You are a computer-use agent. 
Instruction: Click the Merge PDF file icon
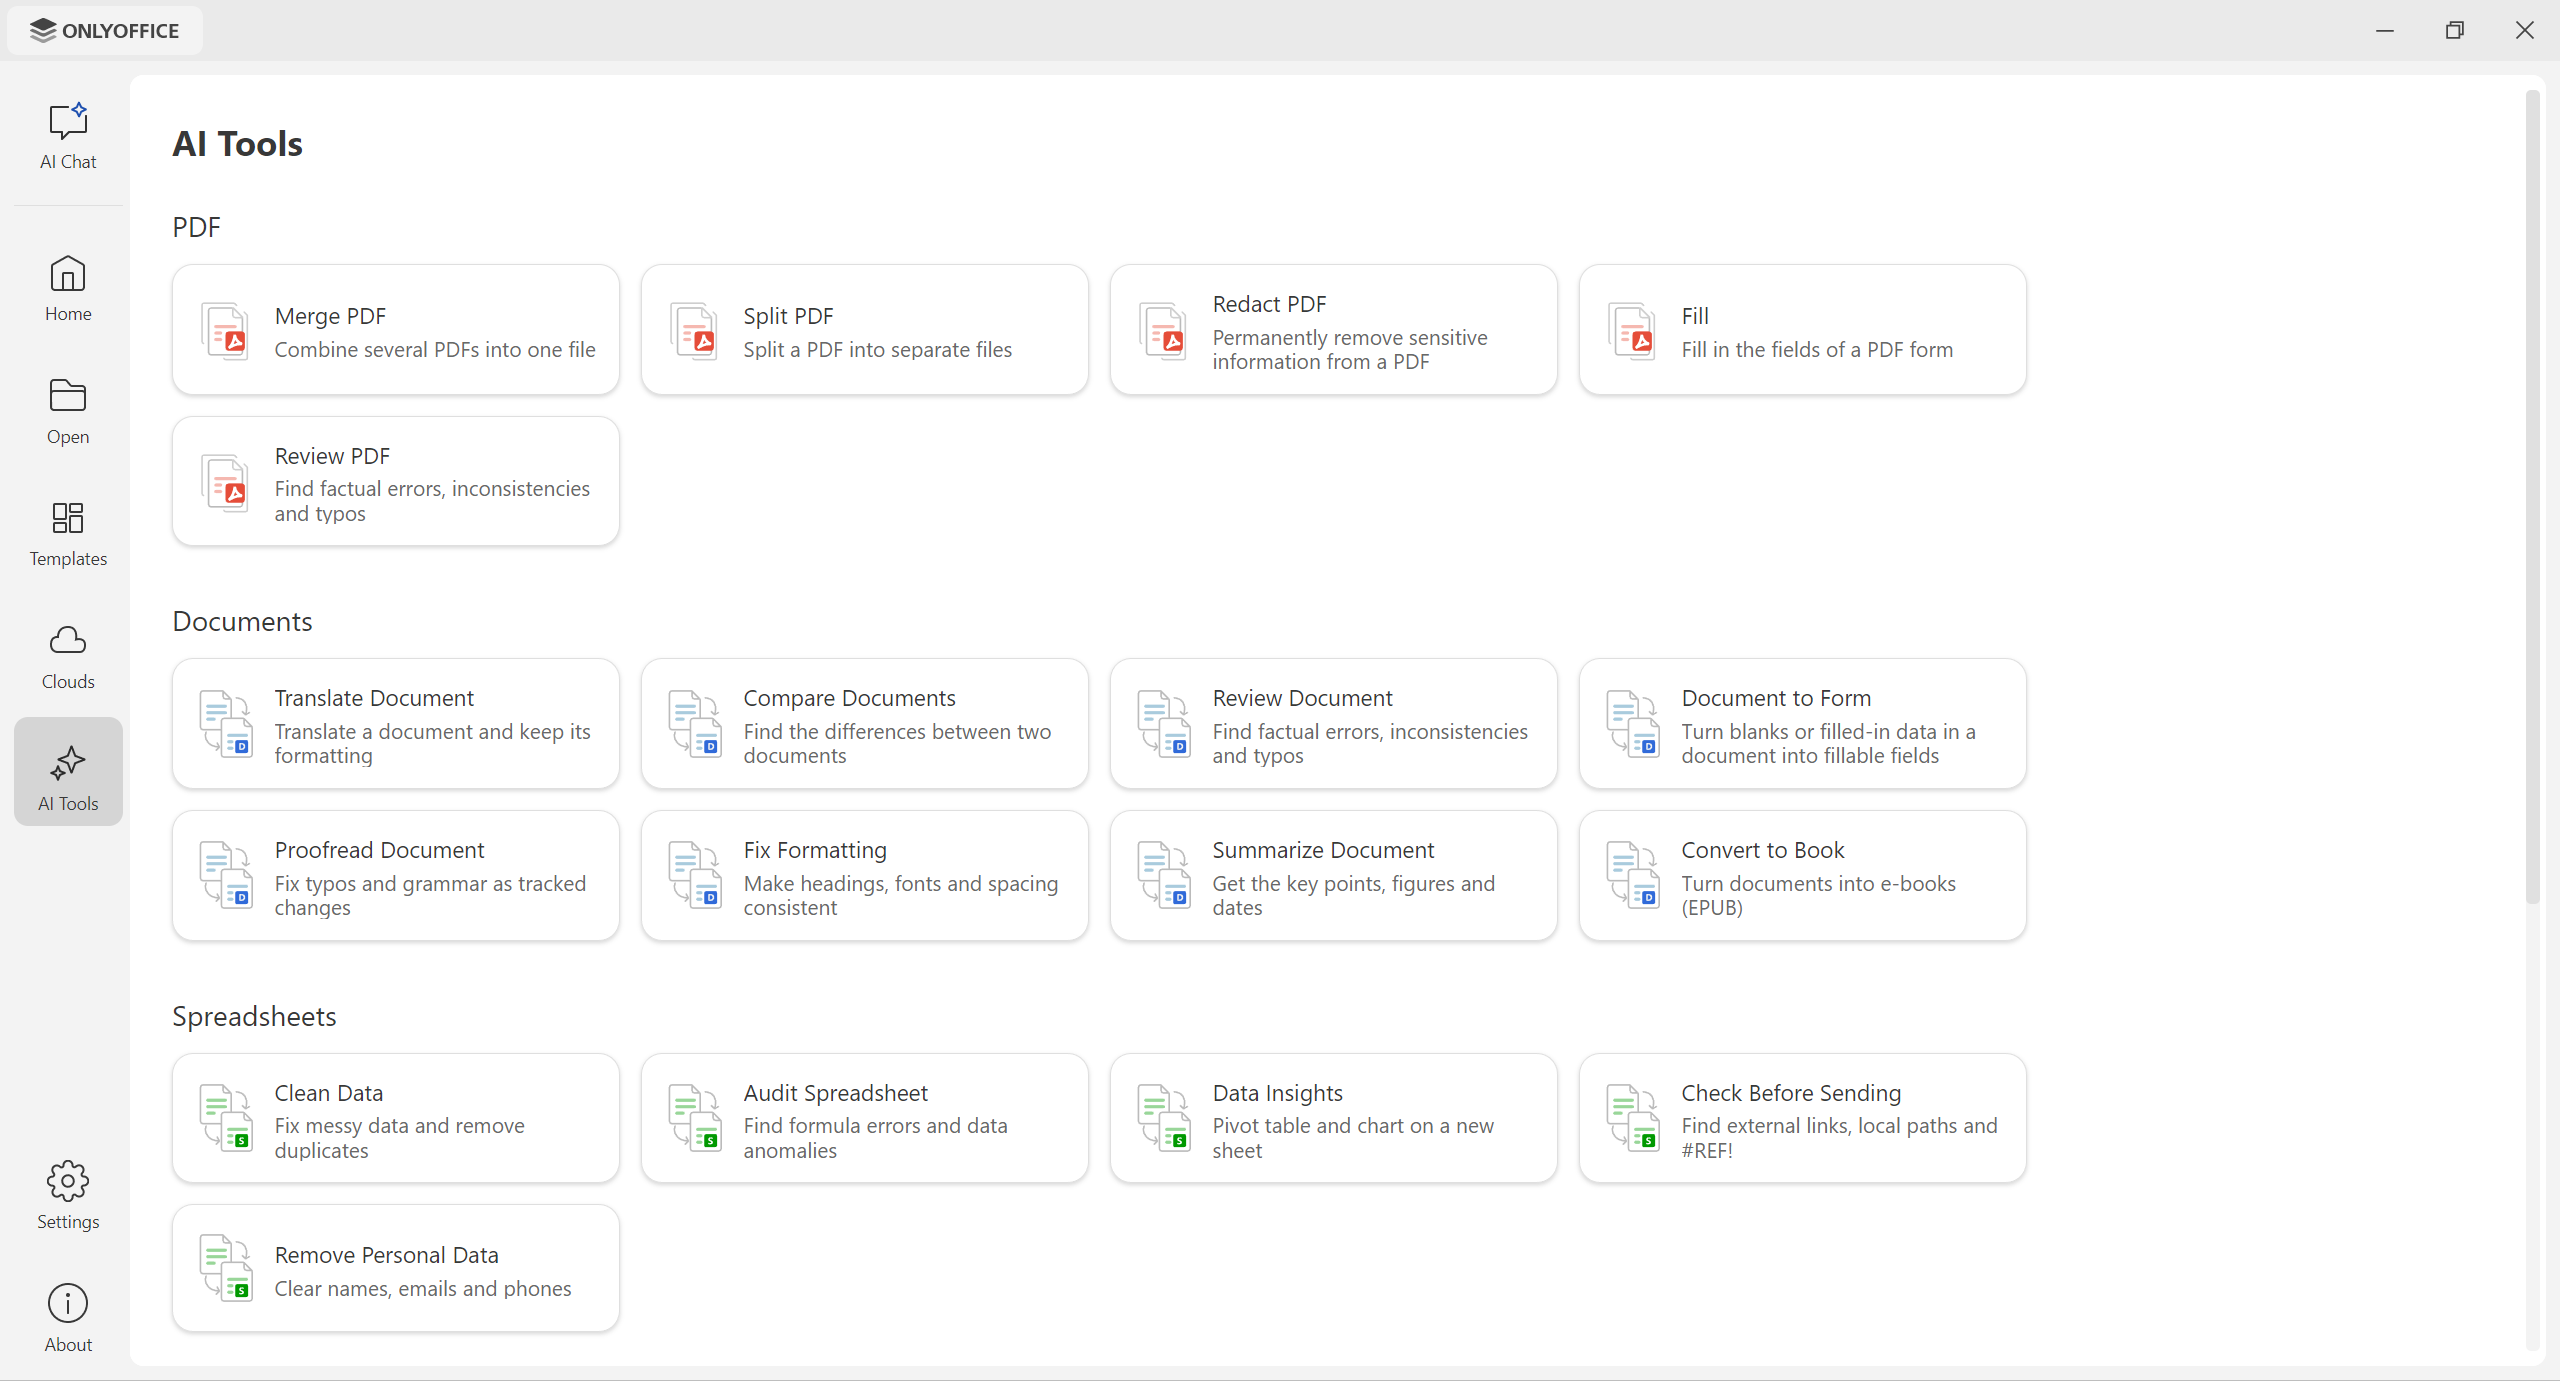(x=225, y=331)
